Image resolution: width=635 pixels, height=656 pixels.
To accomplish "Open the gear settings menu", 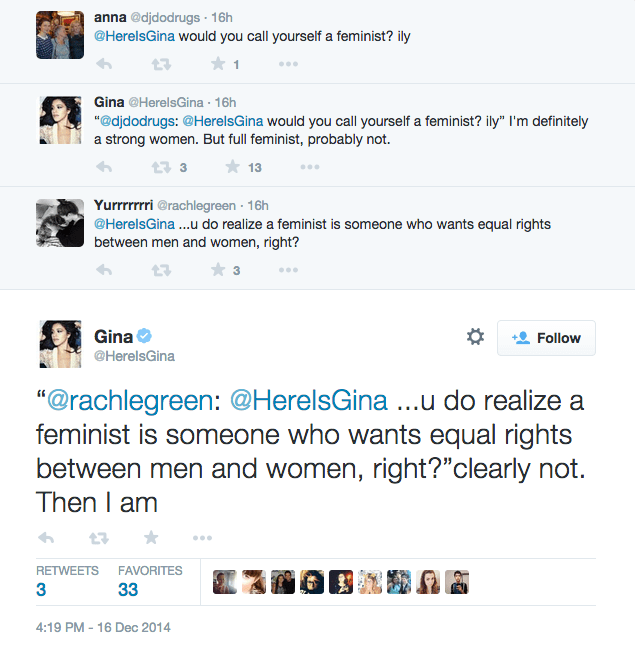I will coord(476,338).
